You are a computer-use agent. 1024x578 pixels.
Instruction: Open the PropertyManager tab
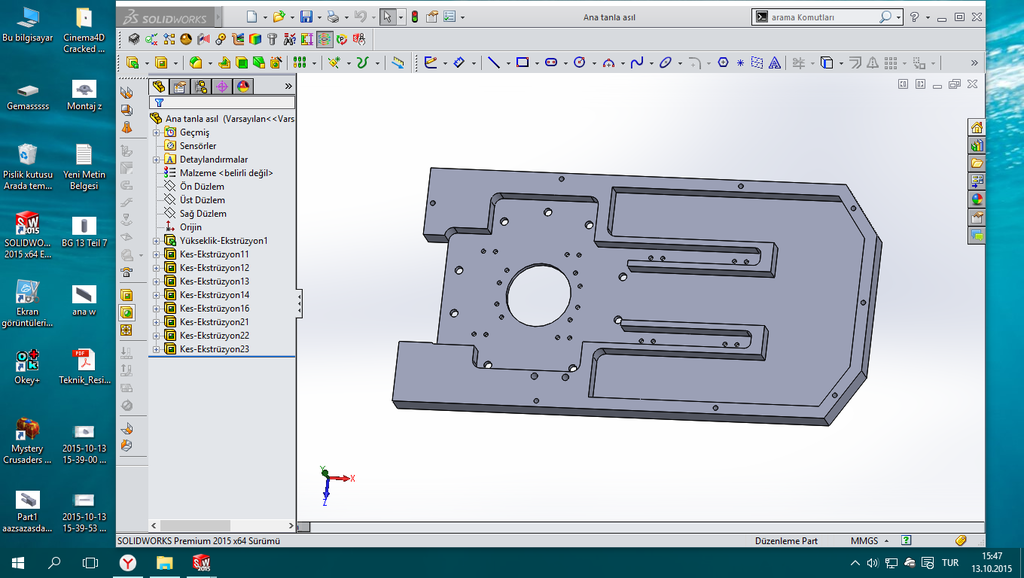[180, 87]
